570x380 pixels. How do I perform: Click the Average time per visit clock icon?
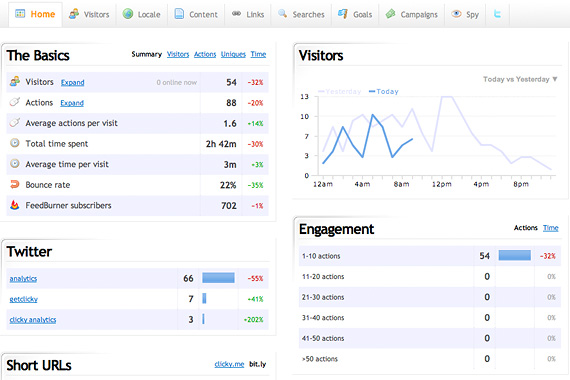coord(15,164)
